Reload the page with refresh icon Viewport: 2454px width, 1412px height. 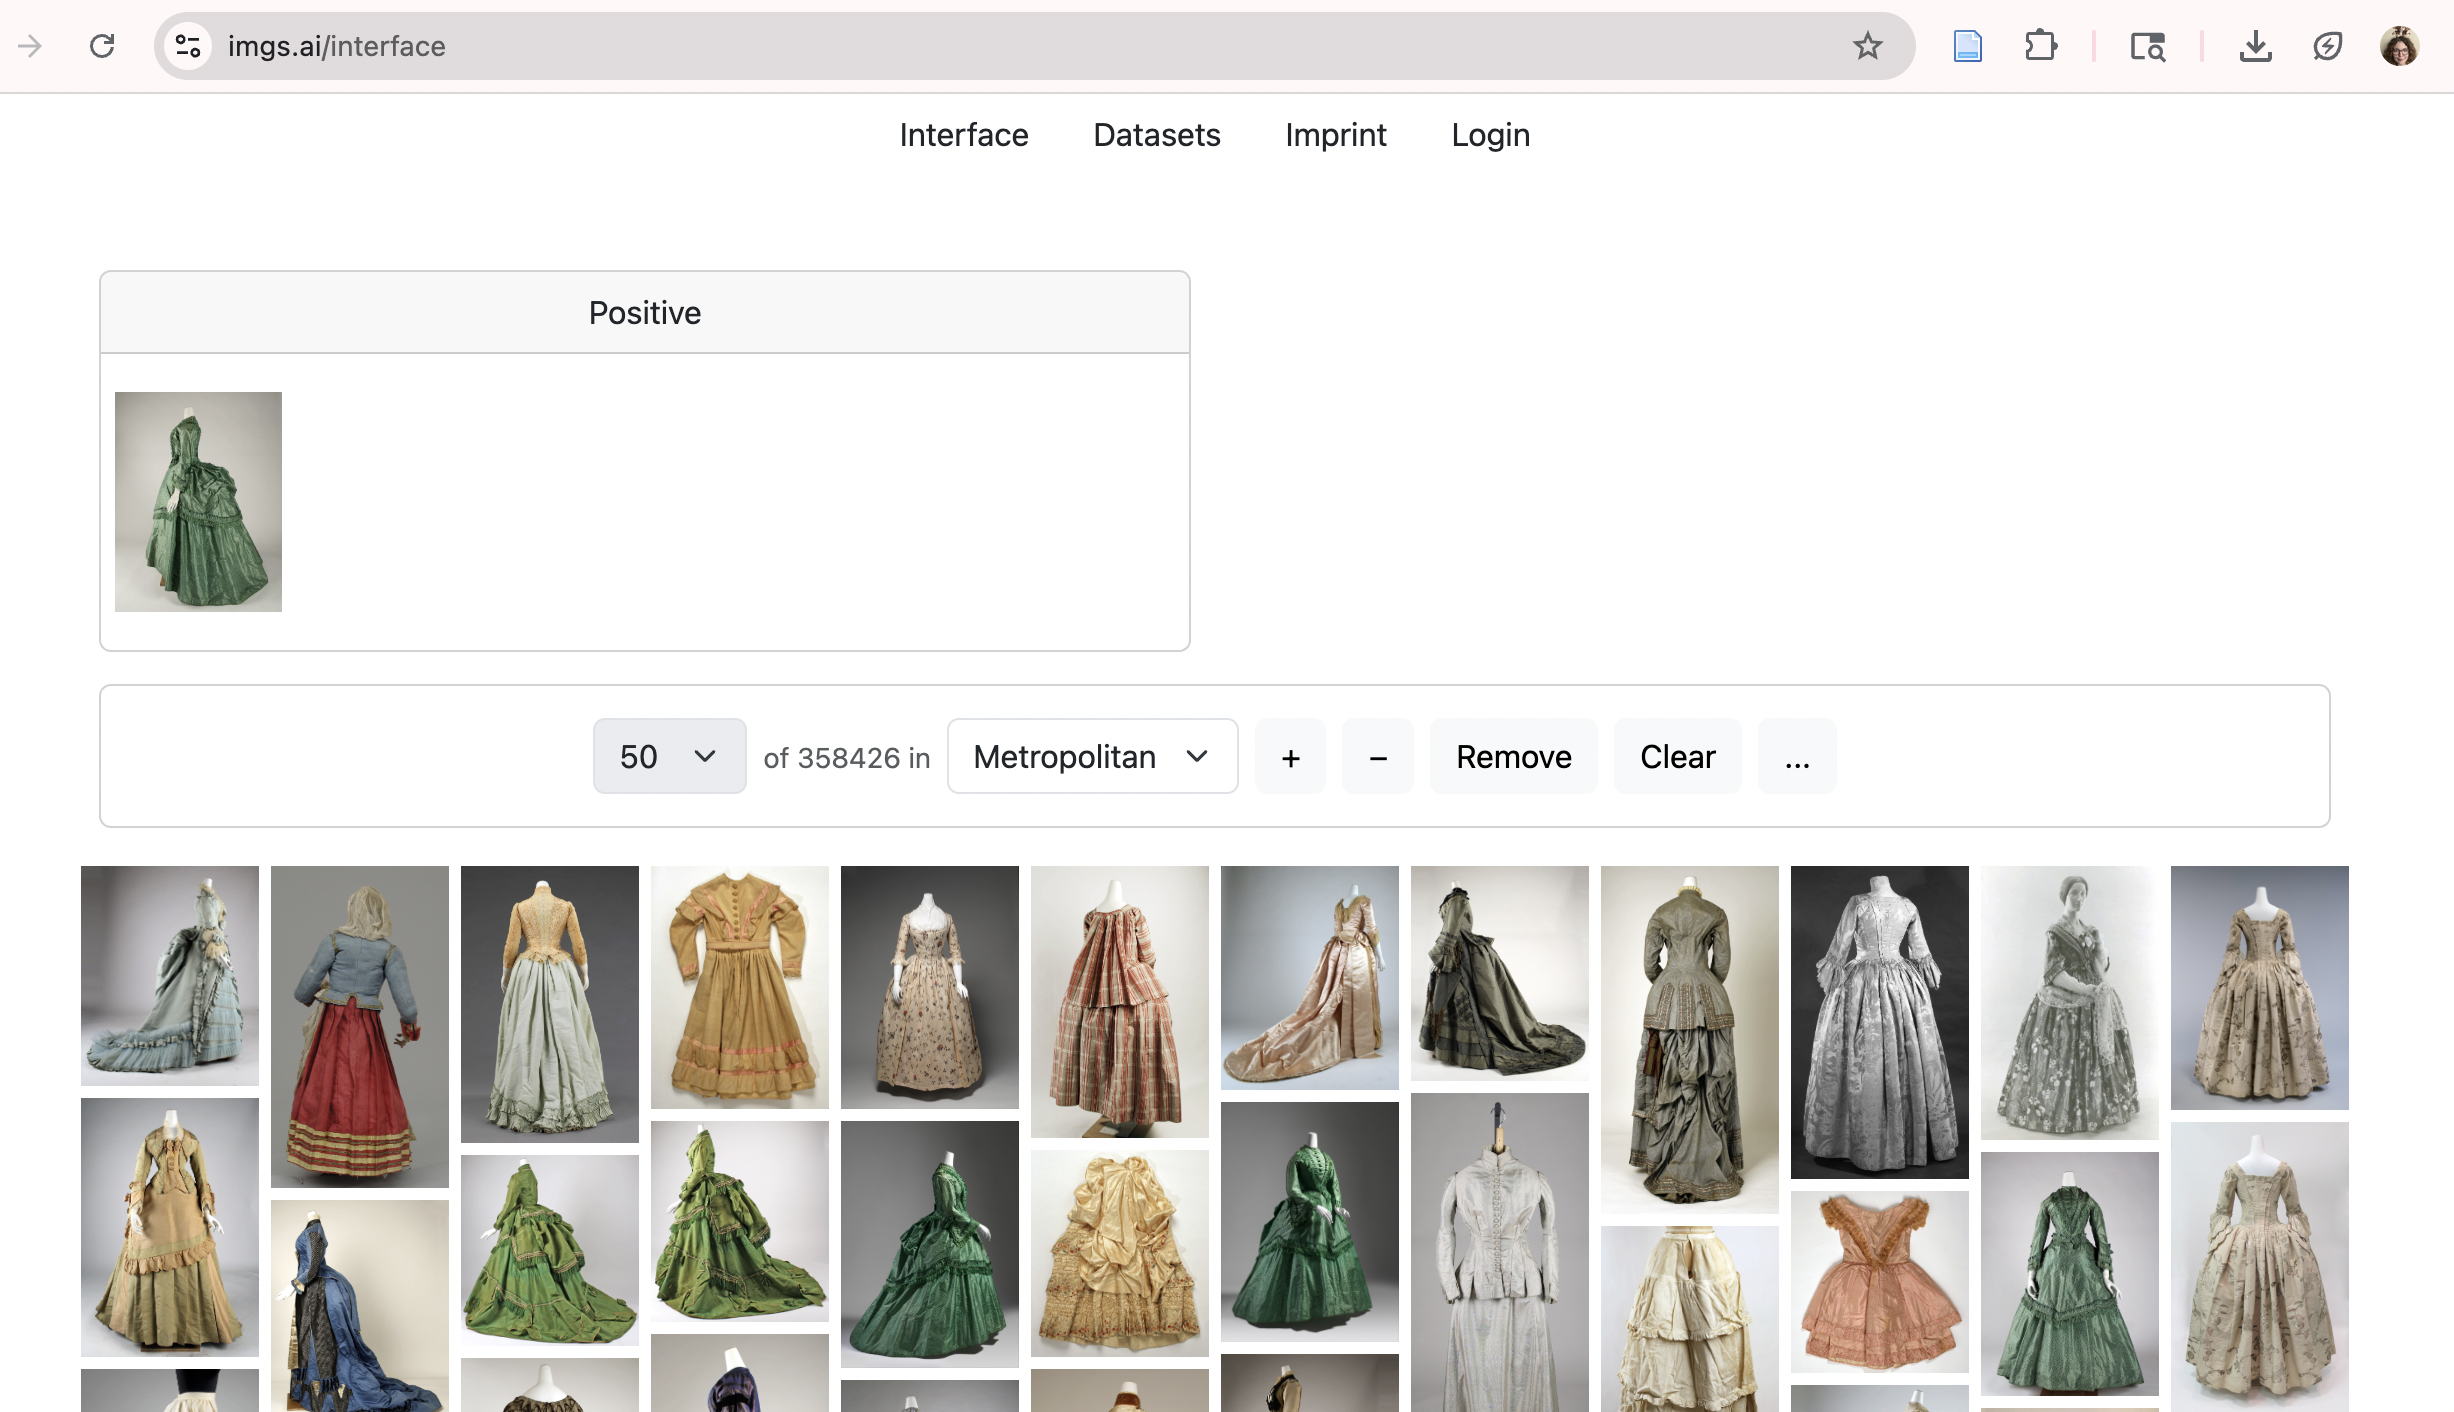102,46
